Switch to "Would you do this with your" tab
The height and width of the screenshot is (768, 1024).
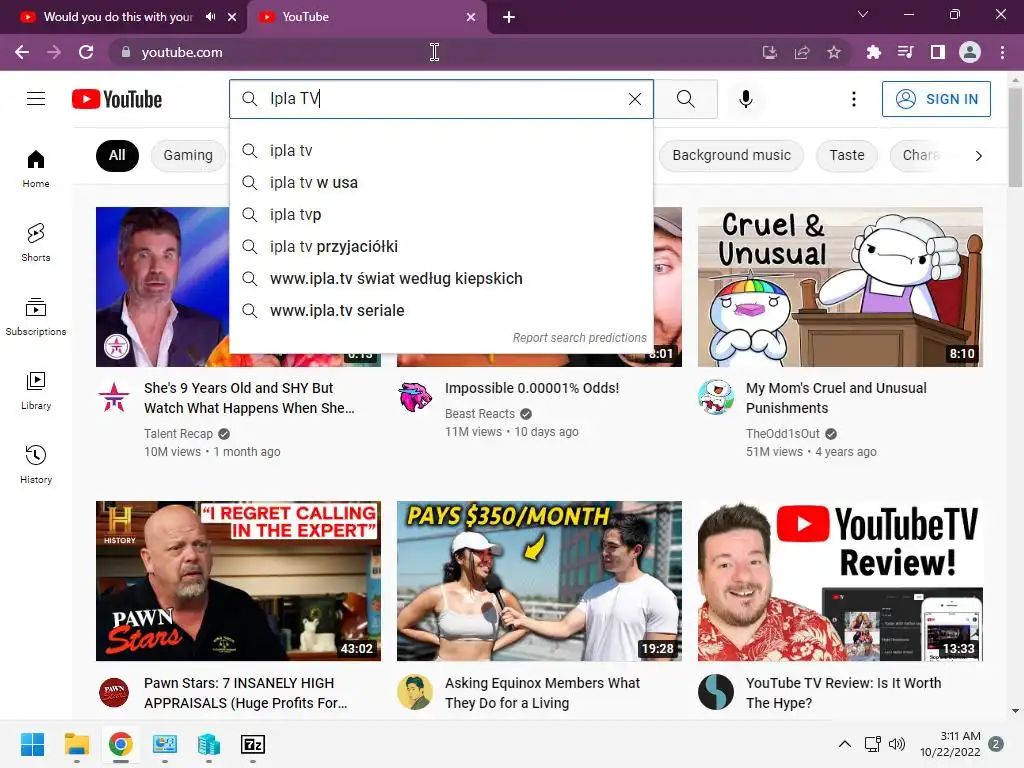pyautogui.click(x=118, y=17)
